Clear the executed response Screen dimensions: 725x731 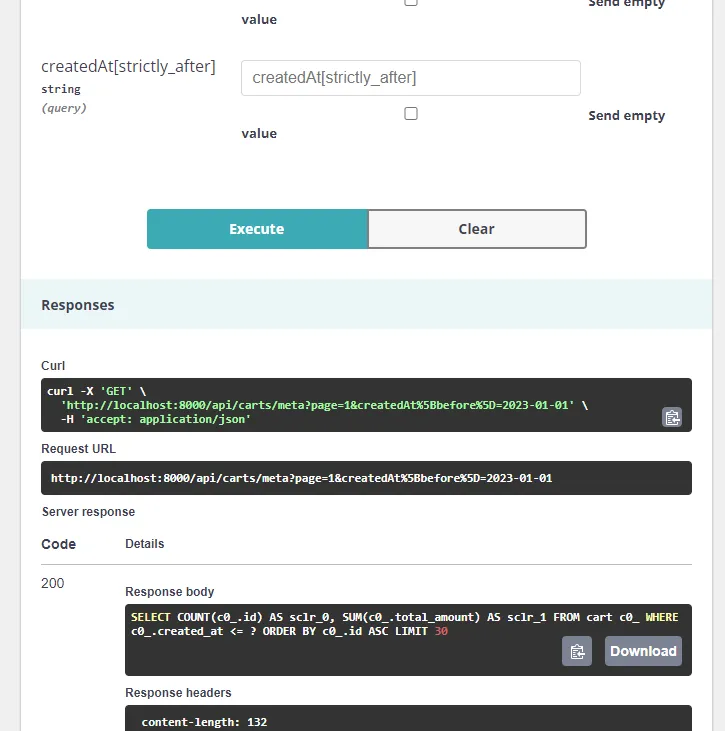tap(476, 229)
